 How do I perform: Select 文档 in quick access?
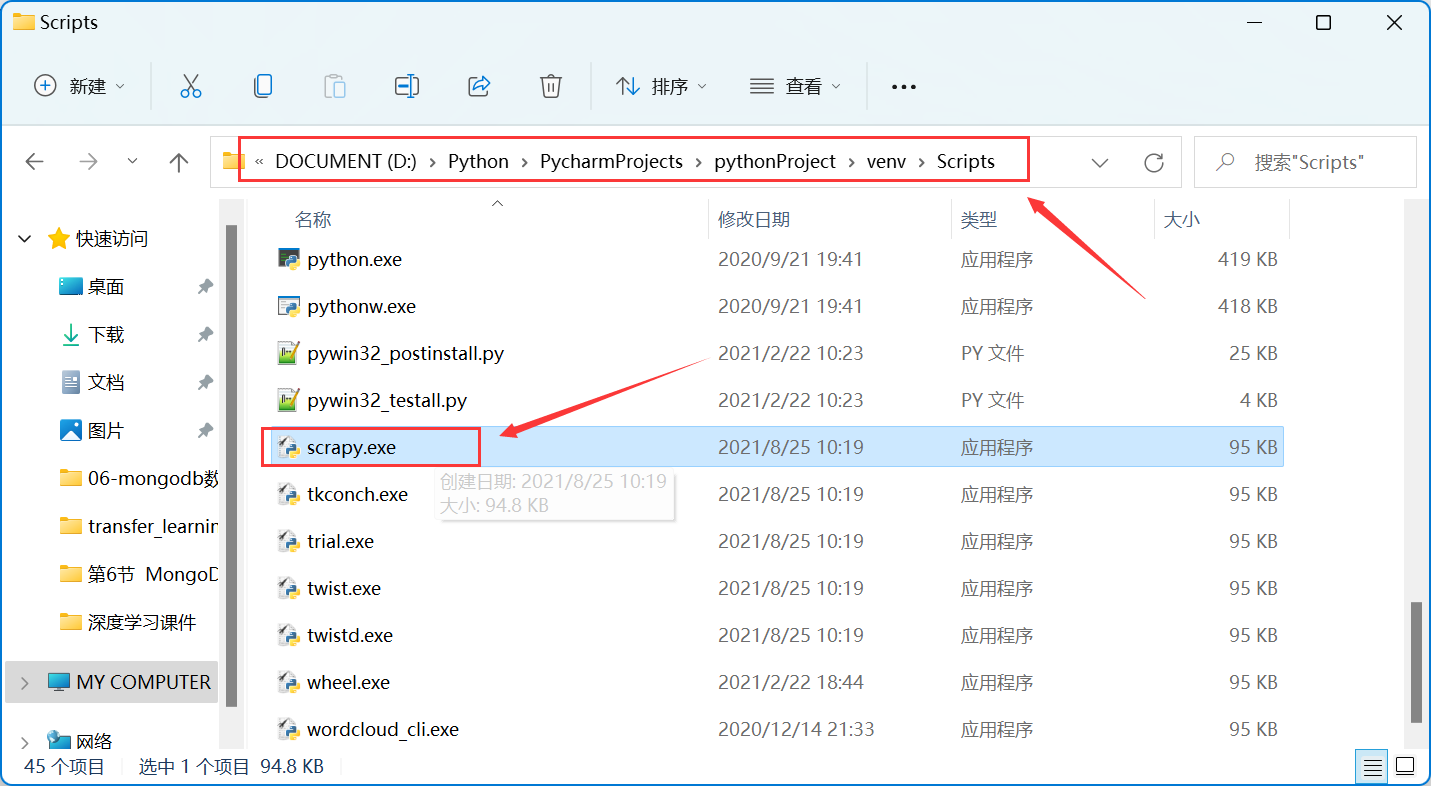click(x=105, y=383)
